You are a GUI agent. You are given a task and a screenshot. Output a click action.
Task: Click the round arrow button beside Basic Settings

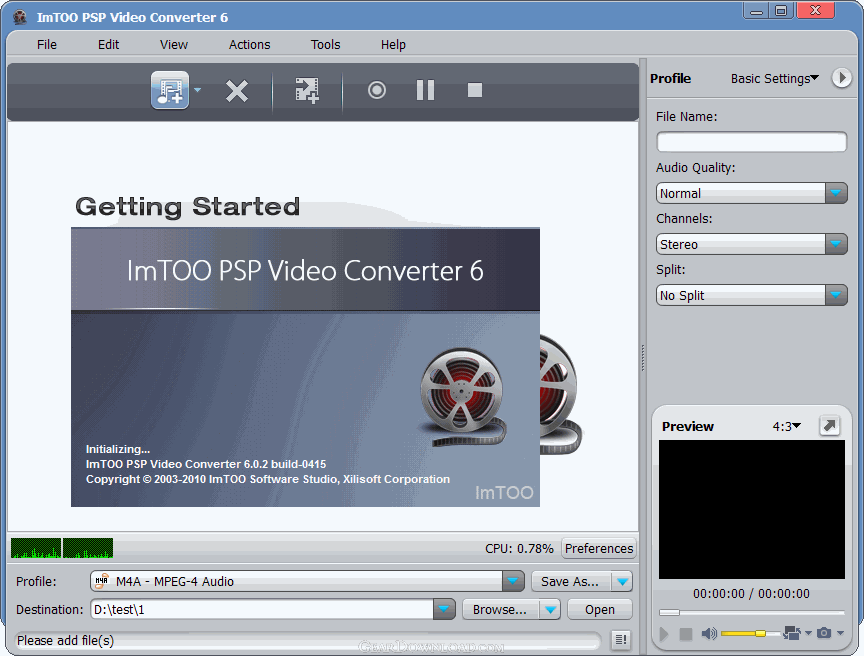(x=841, y=78)
